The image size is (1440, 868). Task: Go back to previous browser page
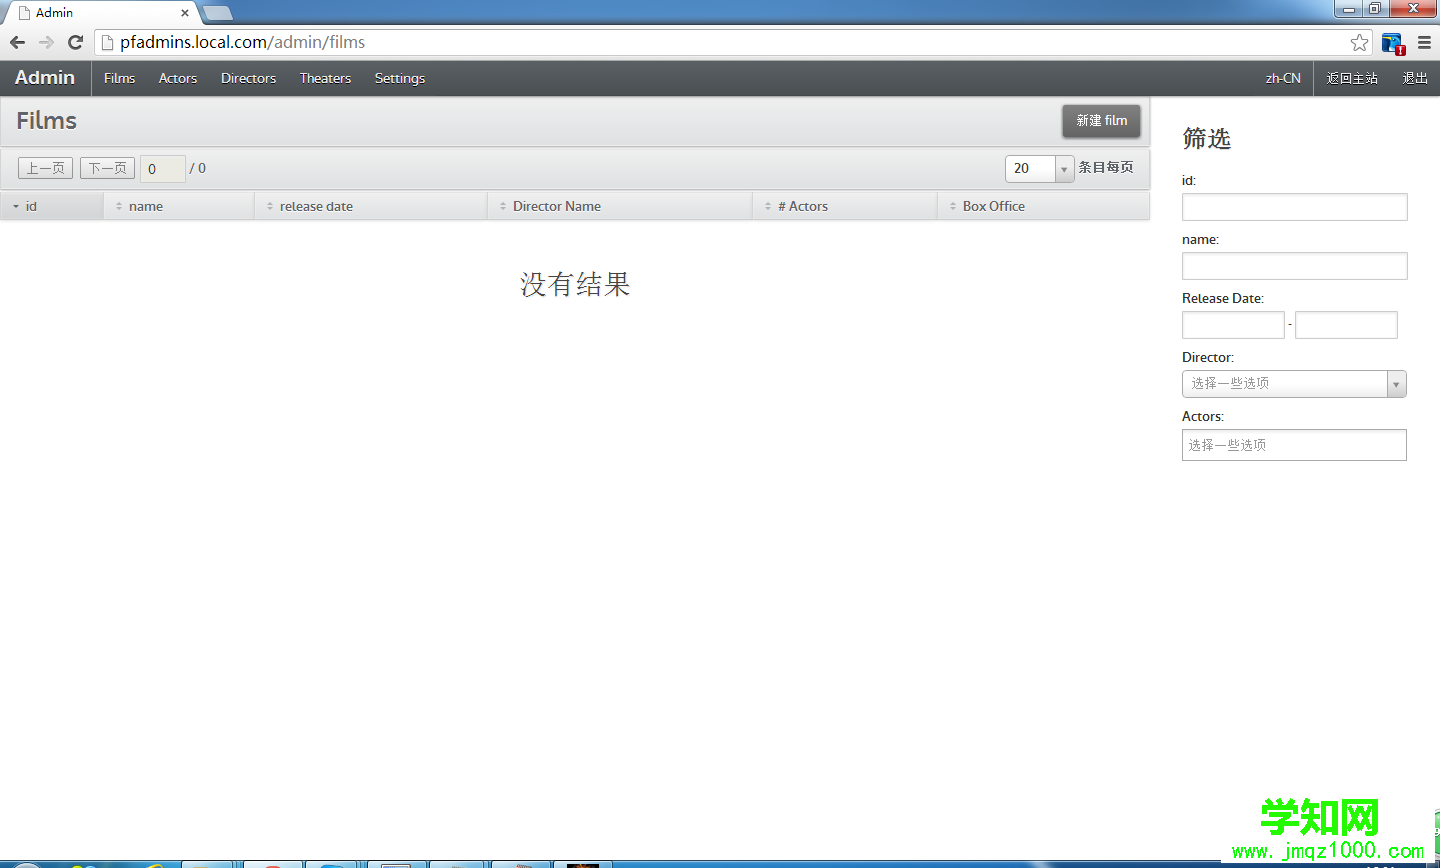pyautogui.click(x=17, y=42)
